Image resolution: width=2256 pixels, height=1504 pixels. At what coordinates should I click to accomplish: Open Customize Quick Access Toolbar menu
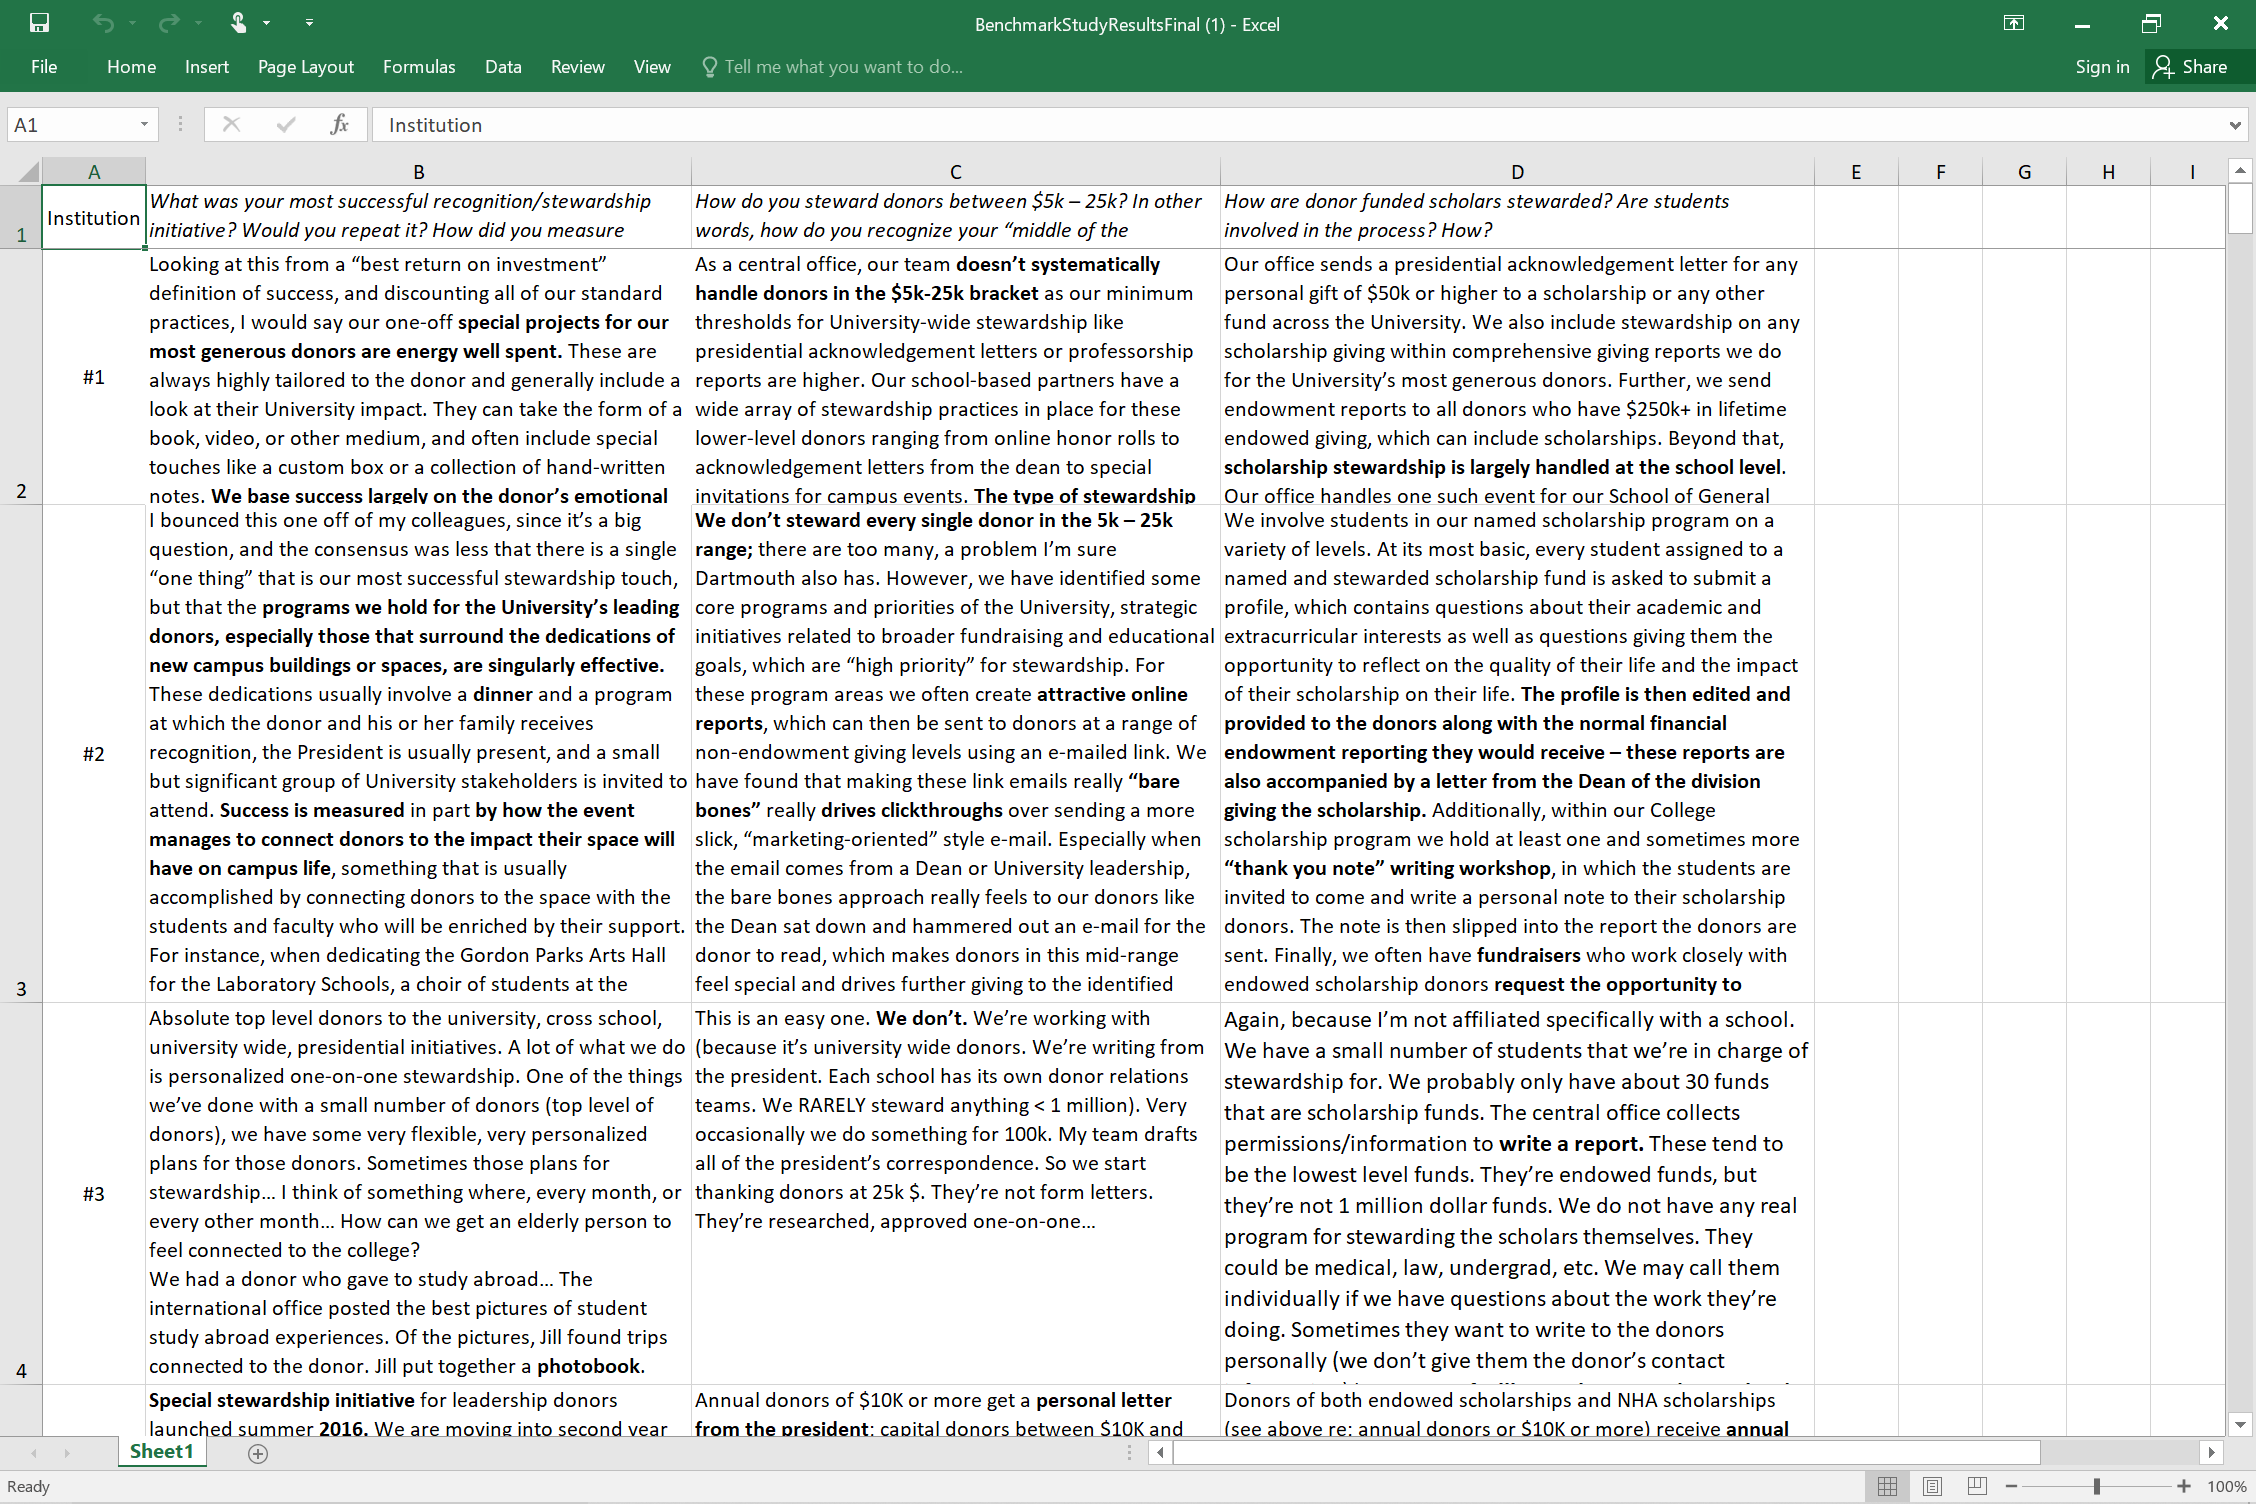[x=309, y=22]
